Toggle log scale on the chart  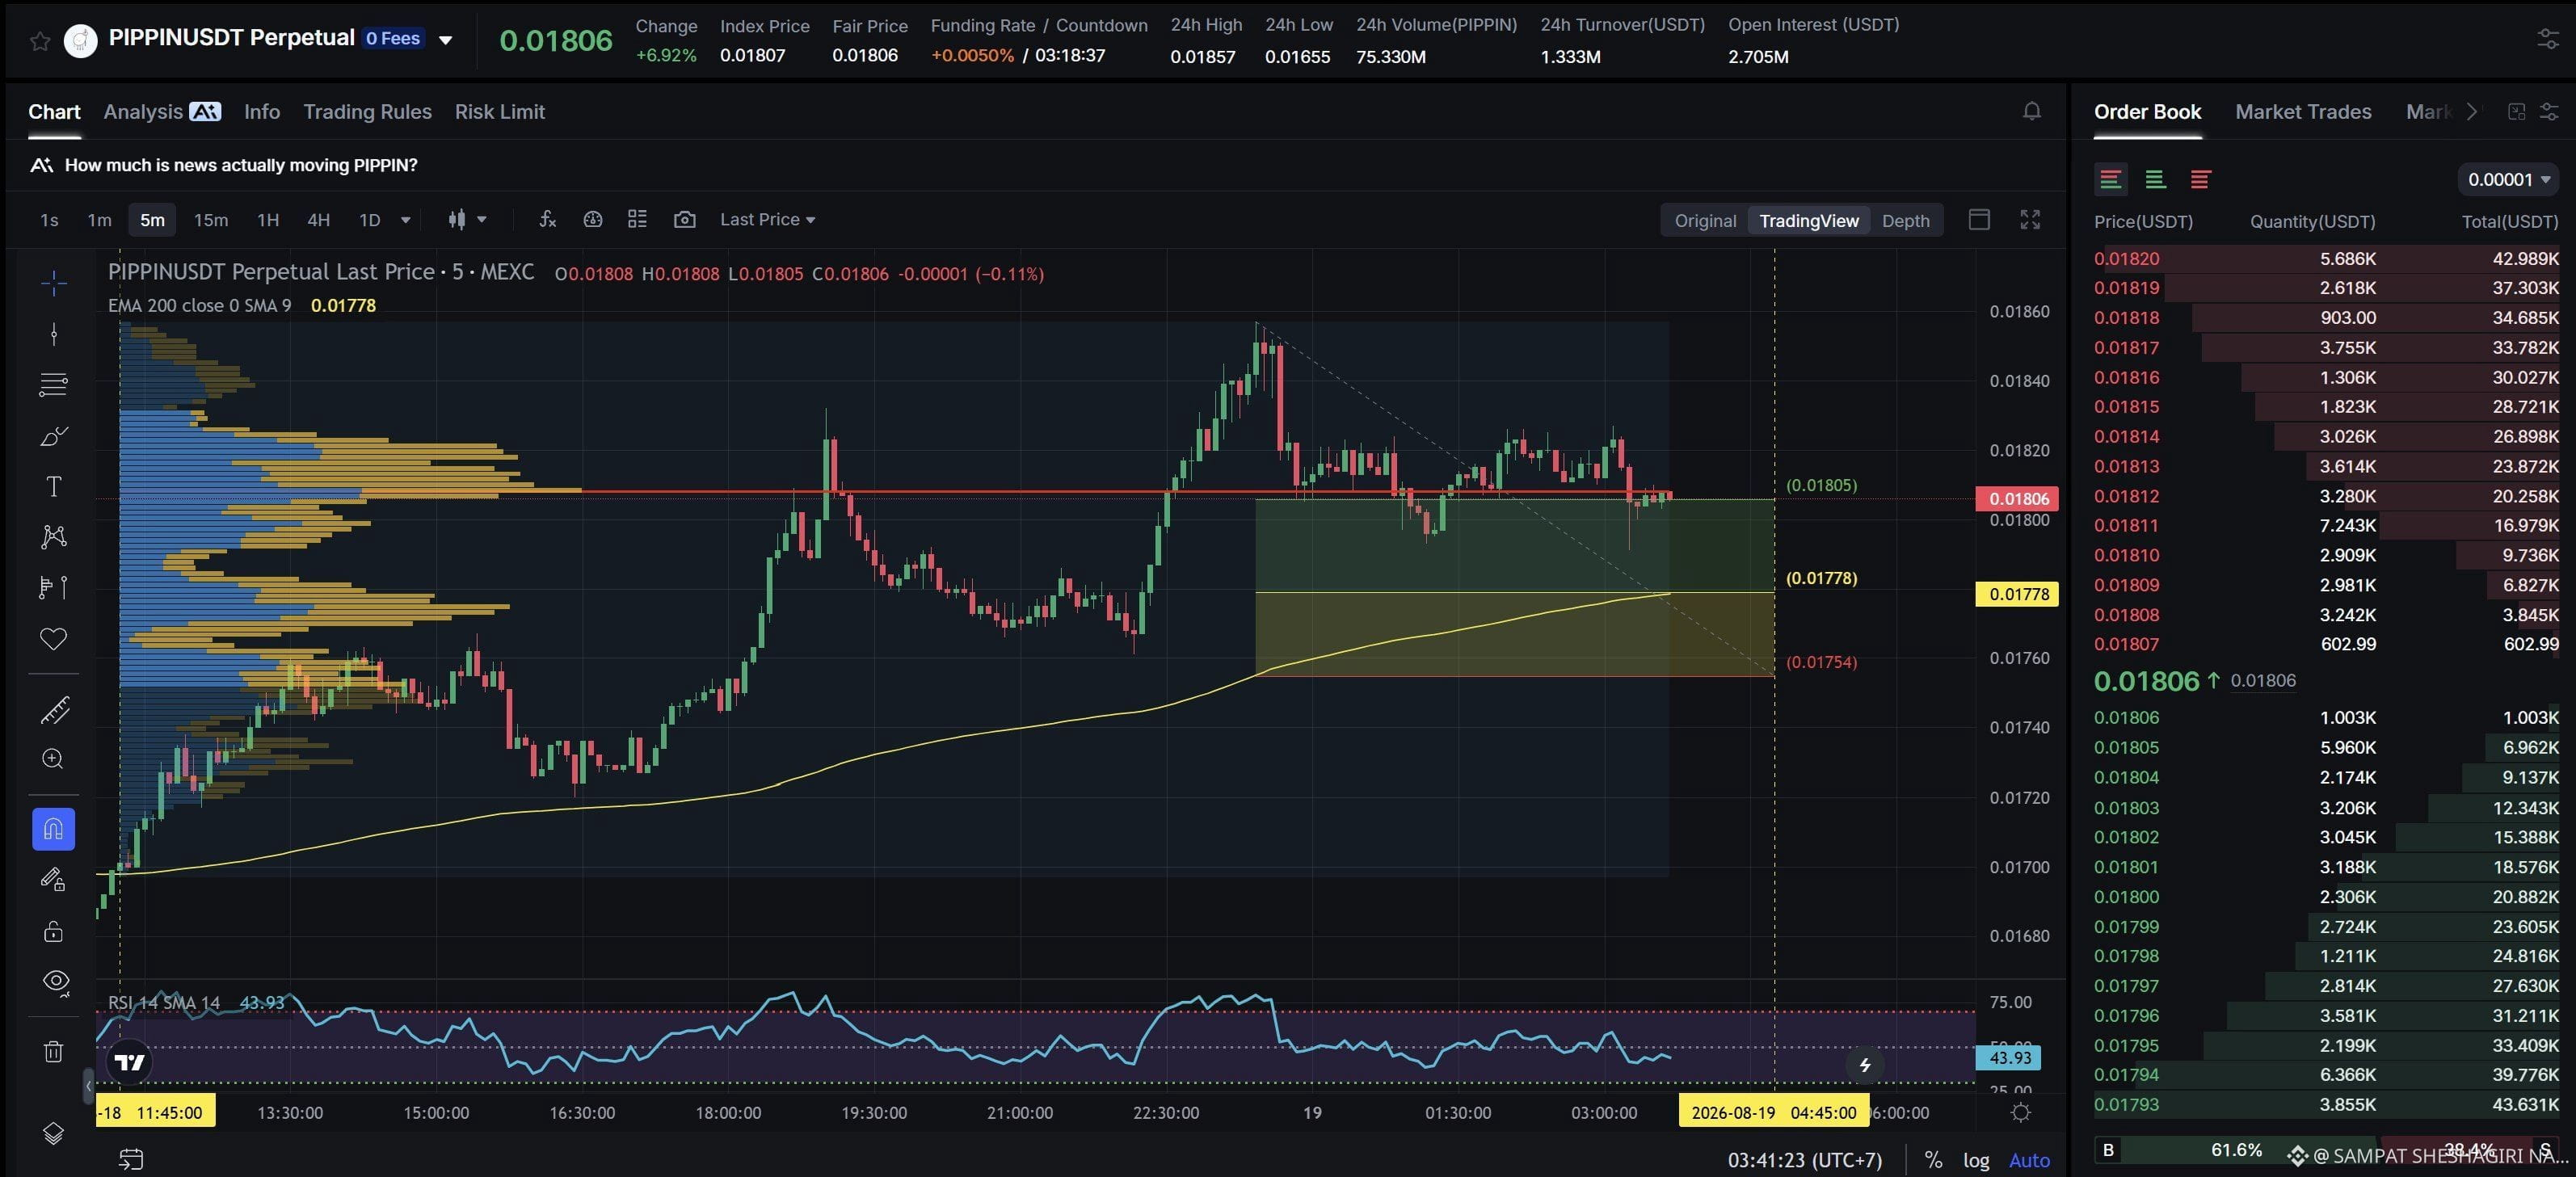[x=1975, y=1160]
